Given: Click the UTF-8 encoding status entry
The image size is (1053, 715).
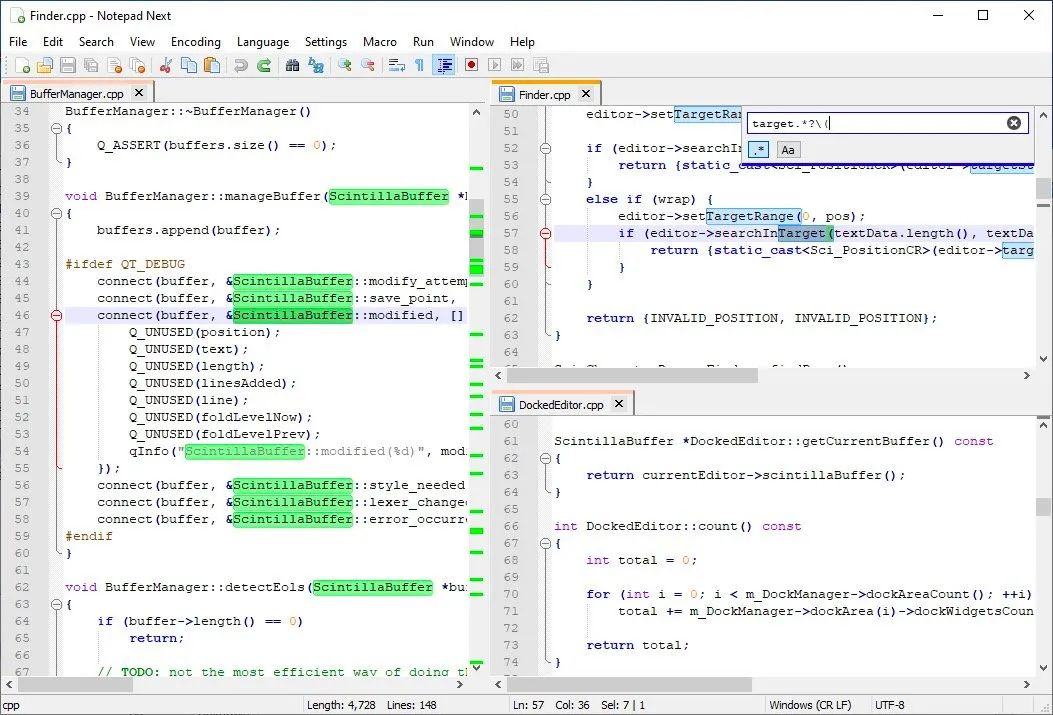Looking at the screenshot, I should 889,705.
